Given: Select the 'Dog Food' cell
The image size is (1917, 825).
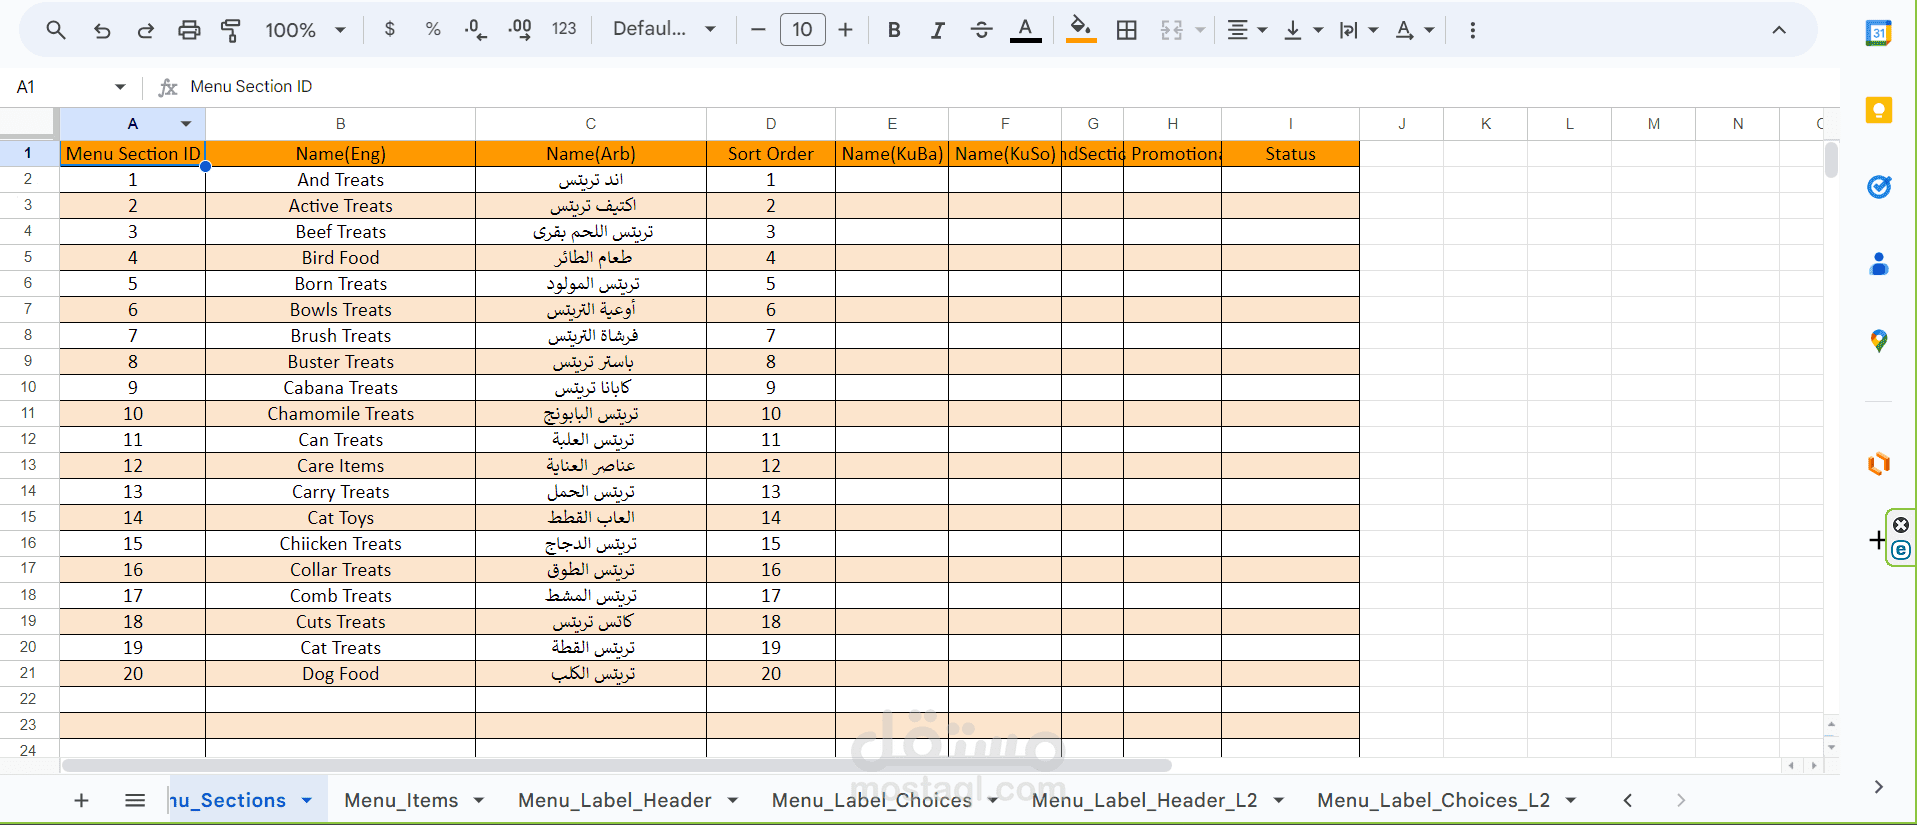Looking at the screenshot, I should click(340, 673).
